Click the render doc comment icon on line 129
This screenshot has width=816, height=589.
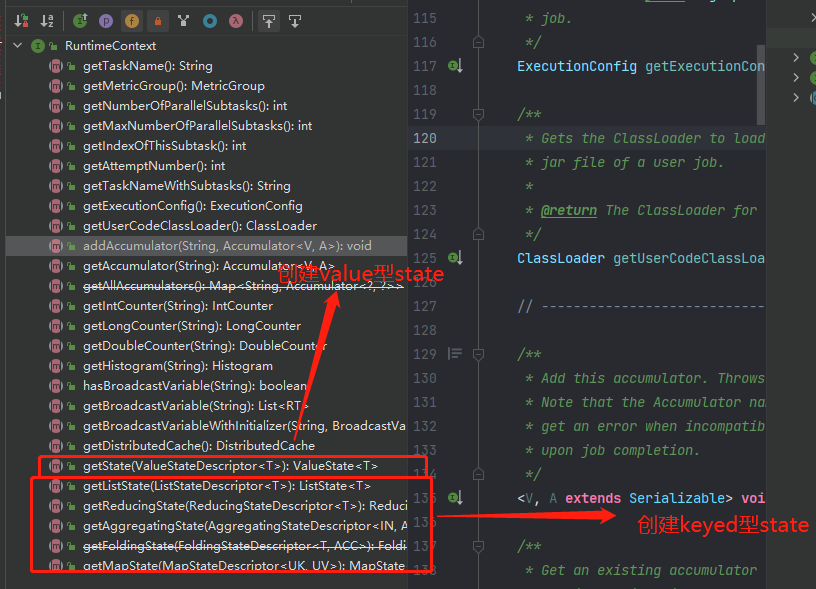[x=455, y=354]
